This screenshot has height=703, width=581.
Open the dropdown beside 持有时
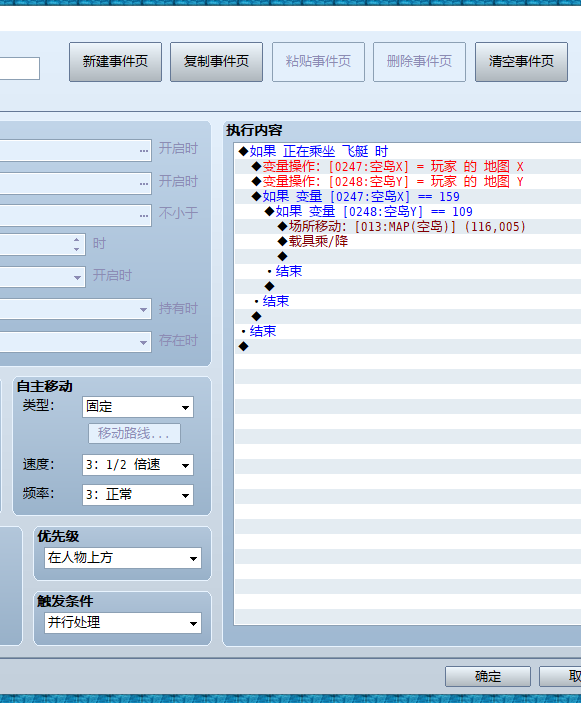coord(75,309)
